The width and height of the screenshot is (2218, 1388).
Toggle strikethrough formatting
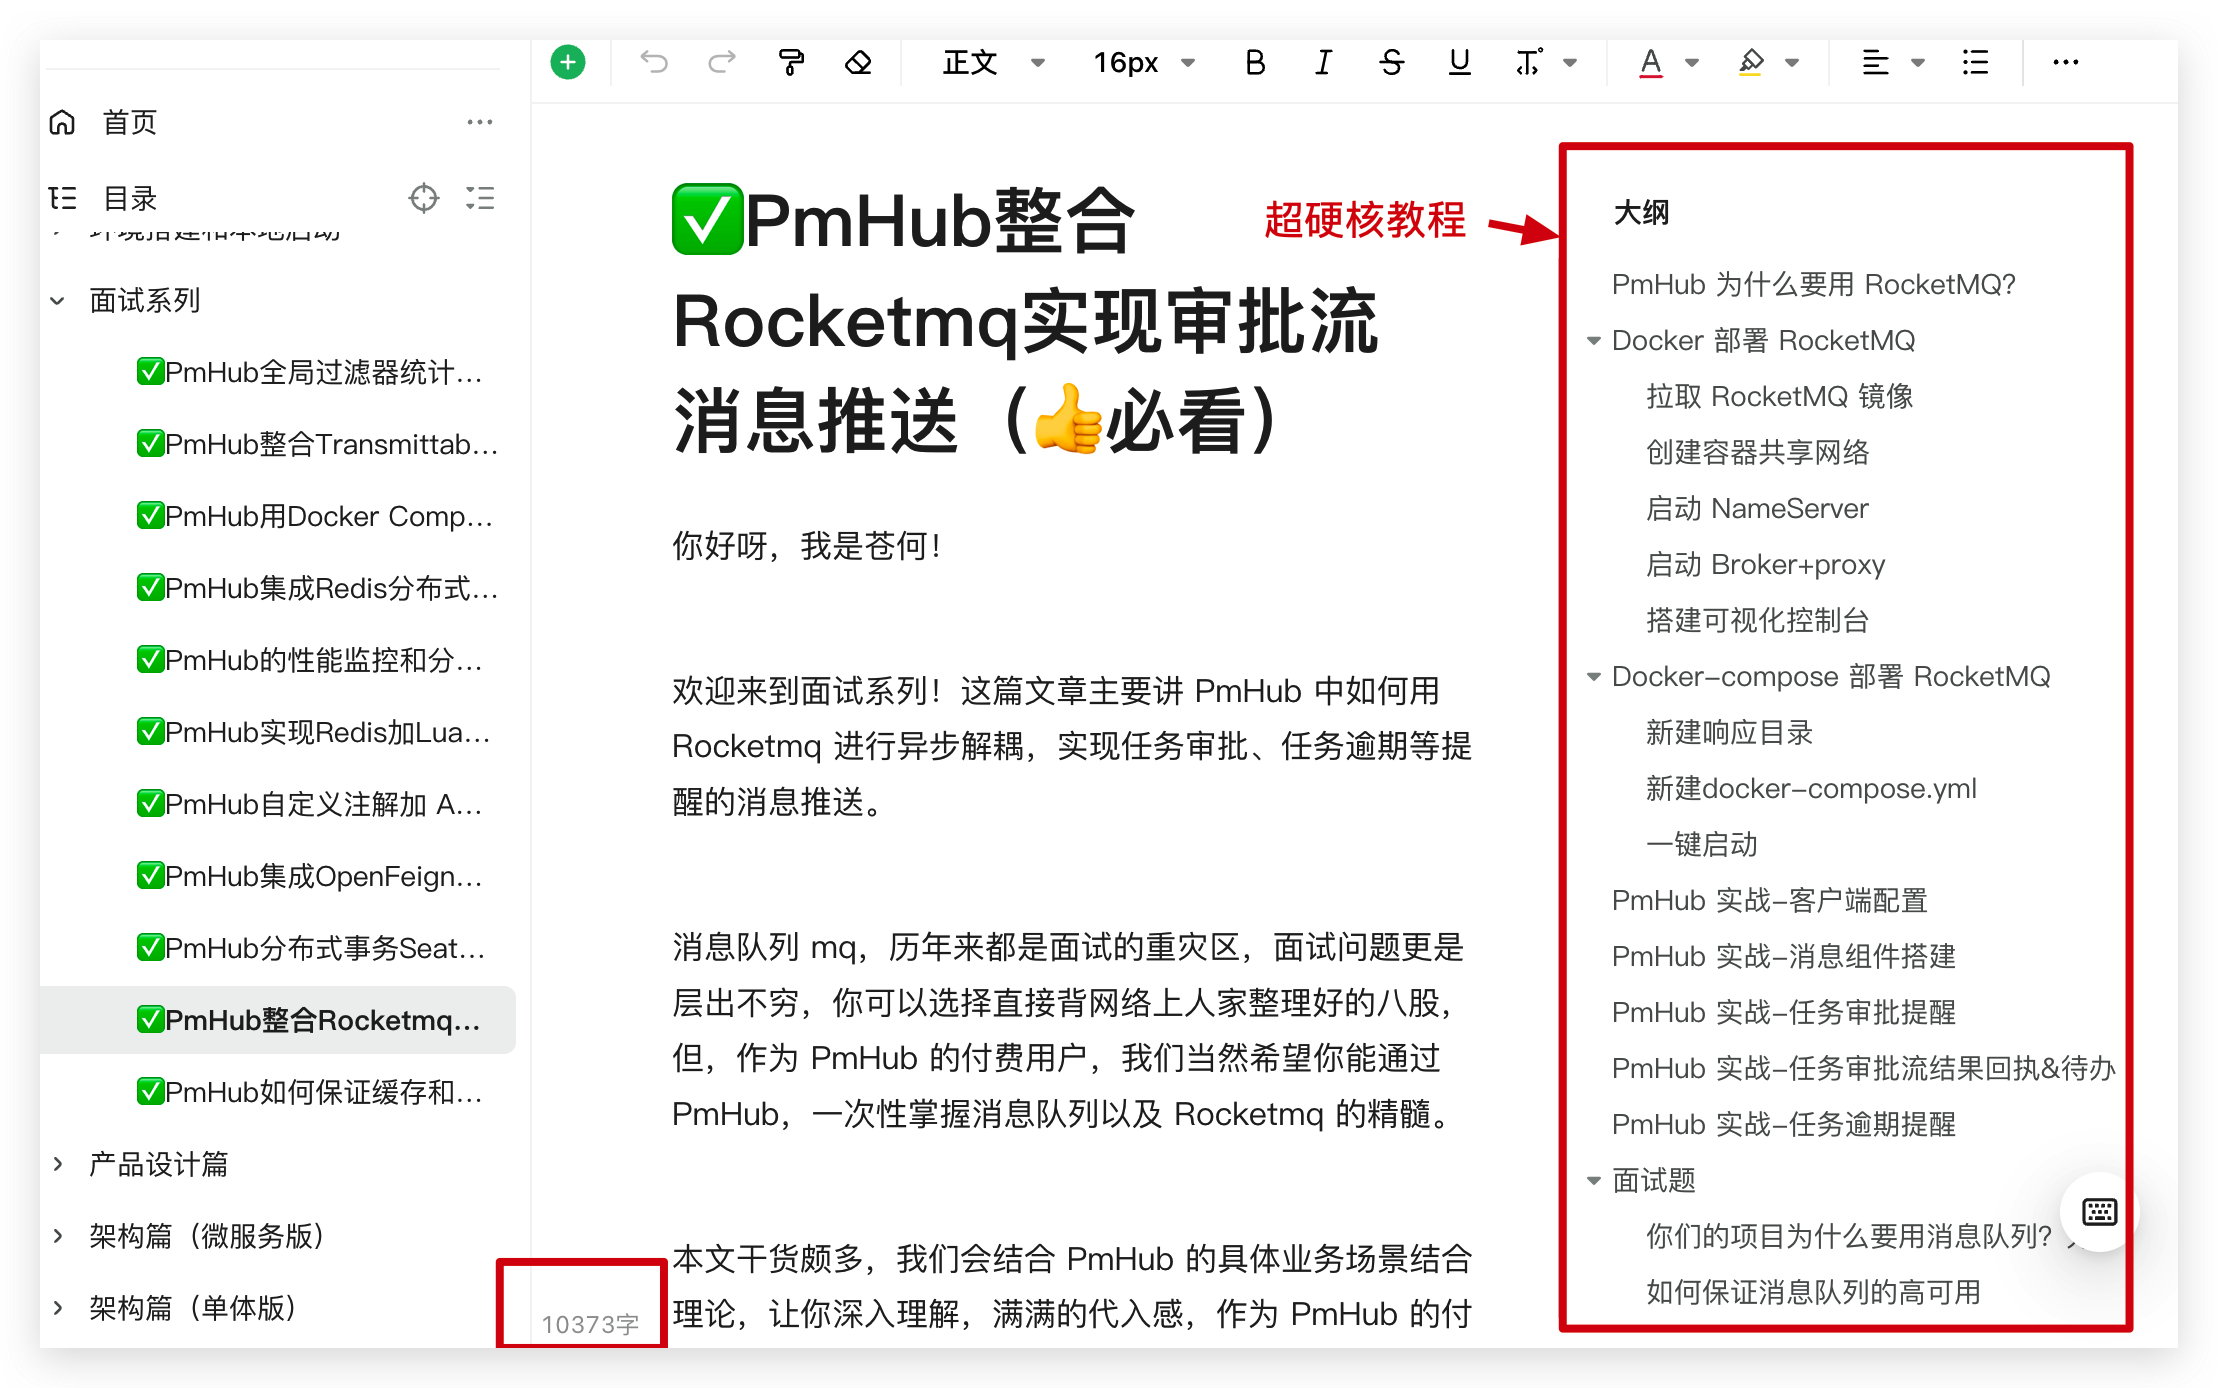pos(1391,62)
